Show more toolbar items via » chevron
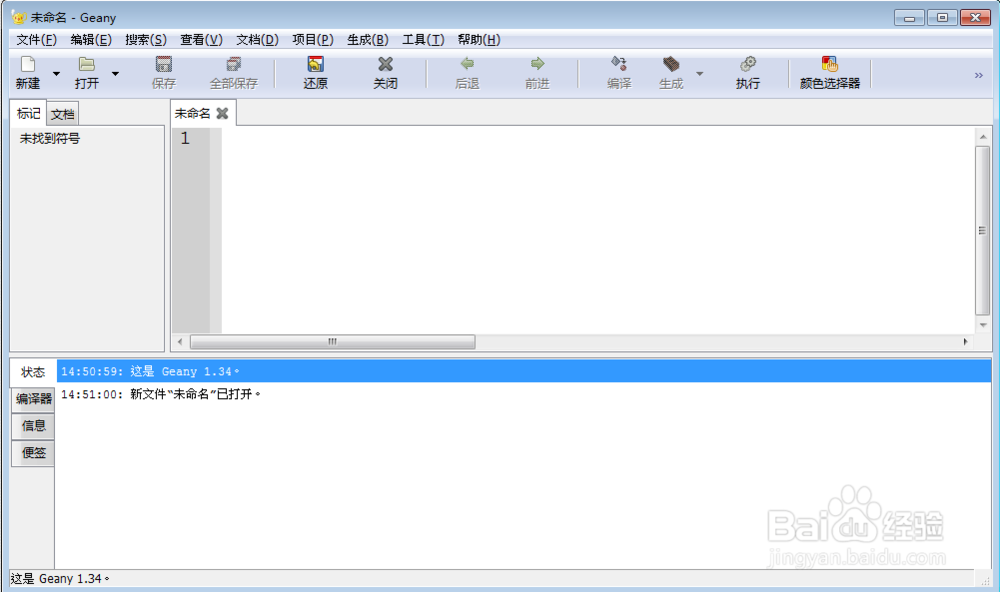 [978, 75]
